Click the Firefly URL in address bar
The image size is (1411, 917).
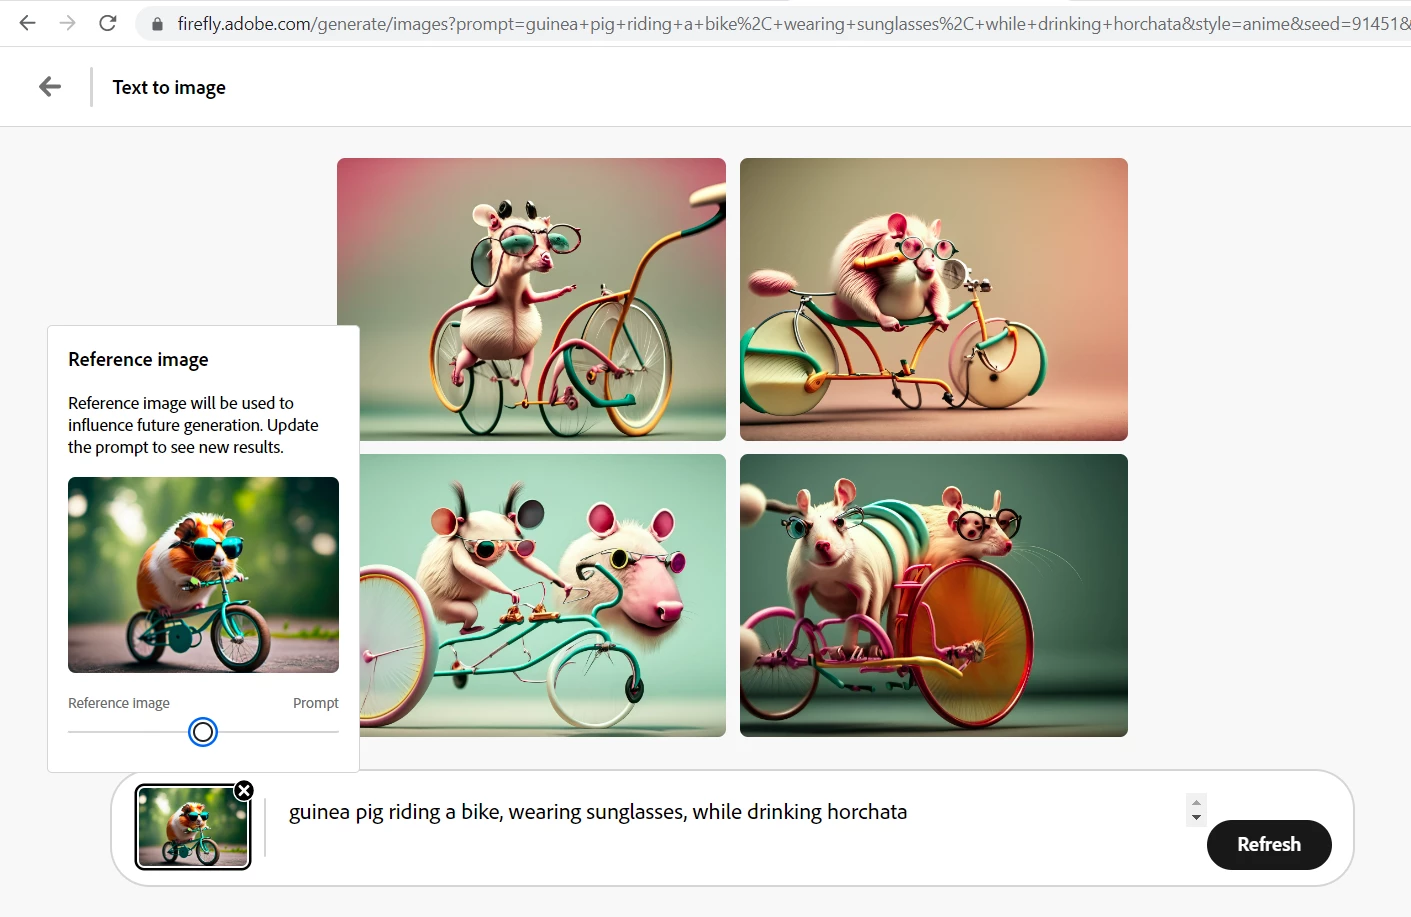pyautogui.click(x=793, y=24)
